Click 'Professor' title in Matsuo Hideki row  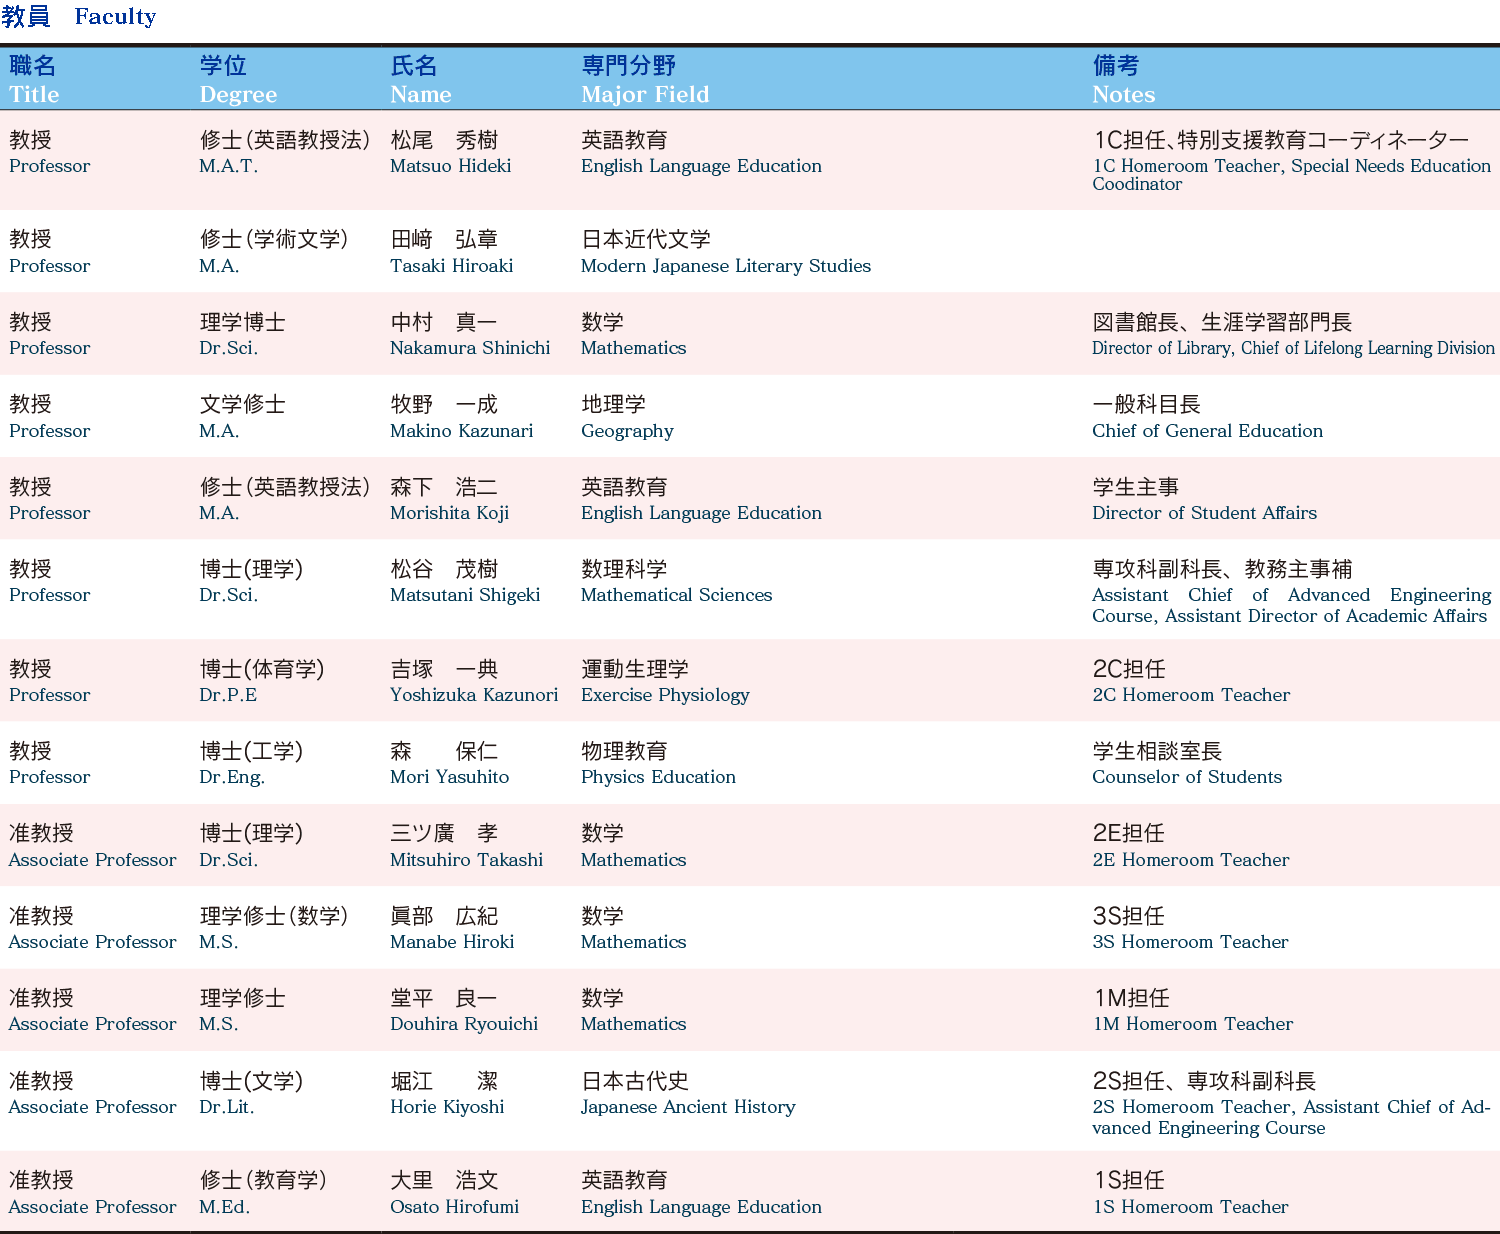[49, 166]
